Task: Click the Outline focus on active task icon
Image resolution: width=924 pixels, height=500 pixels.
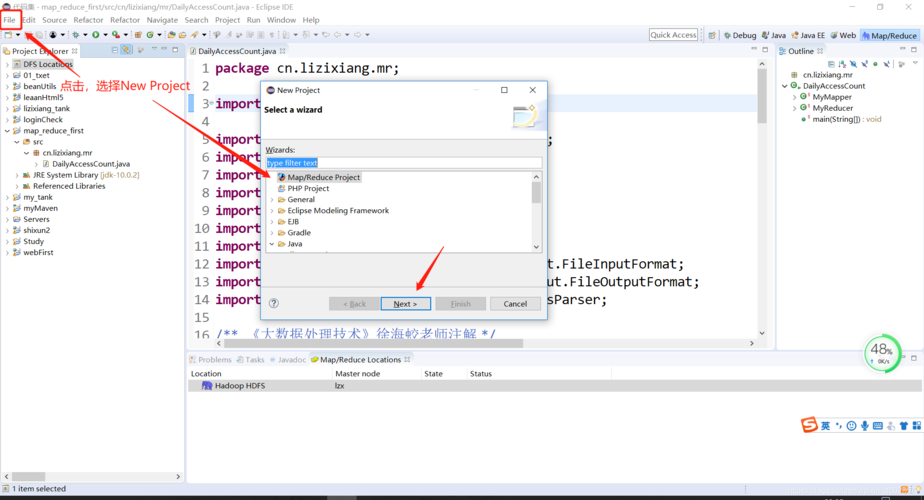Action: [x=902, y=64]
